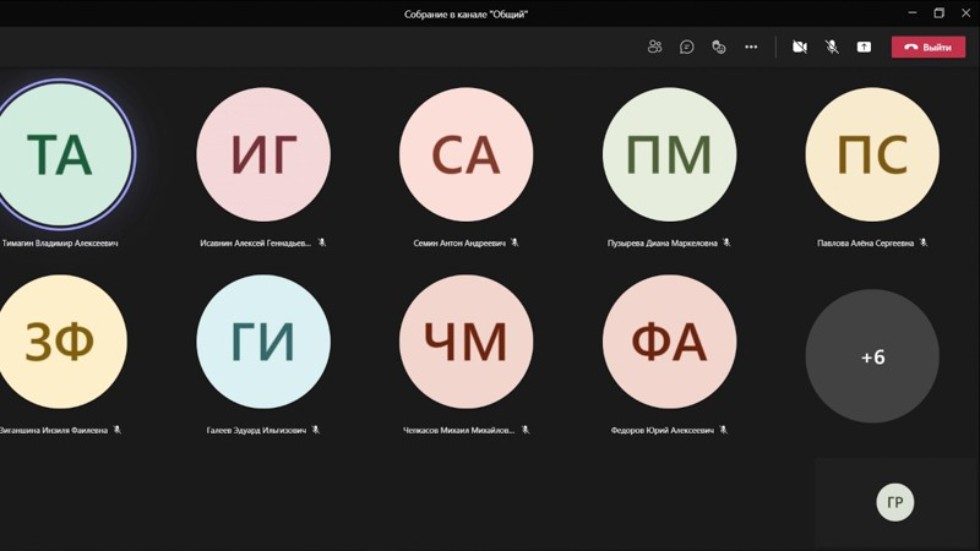Click the ГР self-view avatar
Viewport: 980px width, 551px height.
(x=895, y=503)
